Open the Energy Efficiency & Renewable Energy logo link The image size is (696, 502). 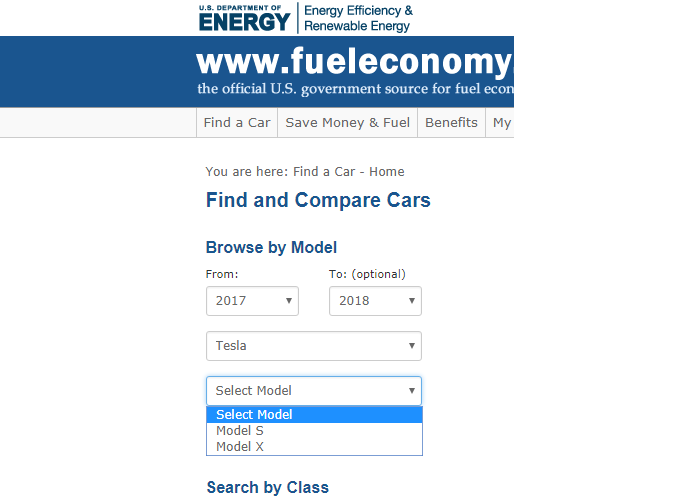pyautogui.click(x=357, y=18)
